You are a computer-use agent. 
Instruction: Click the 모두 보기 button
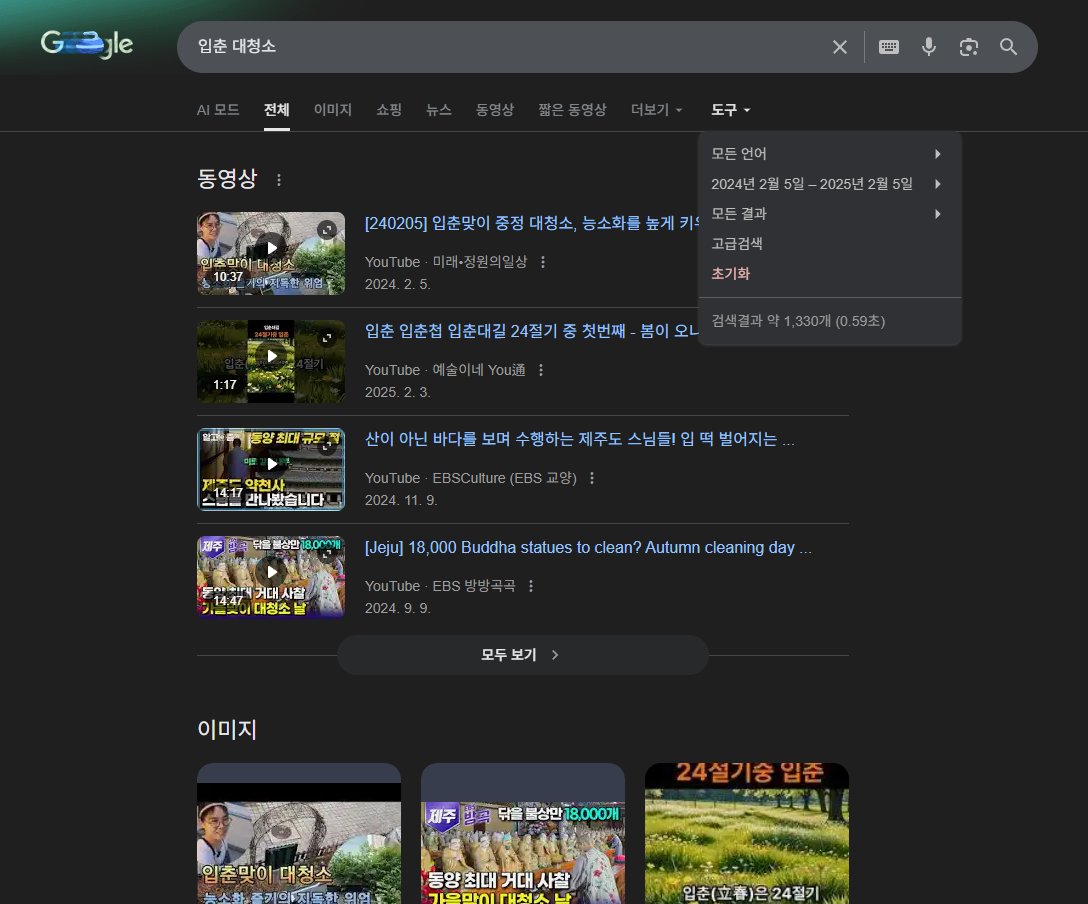[522, 655]
